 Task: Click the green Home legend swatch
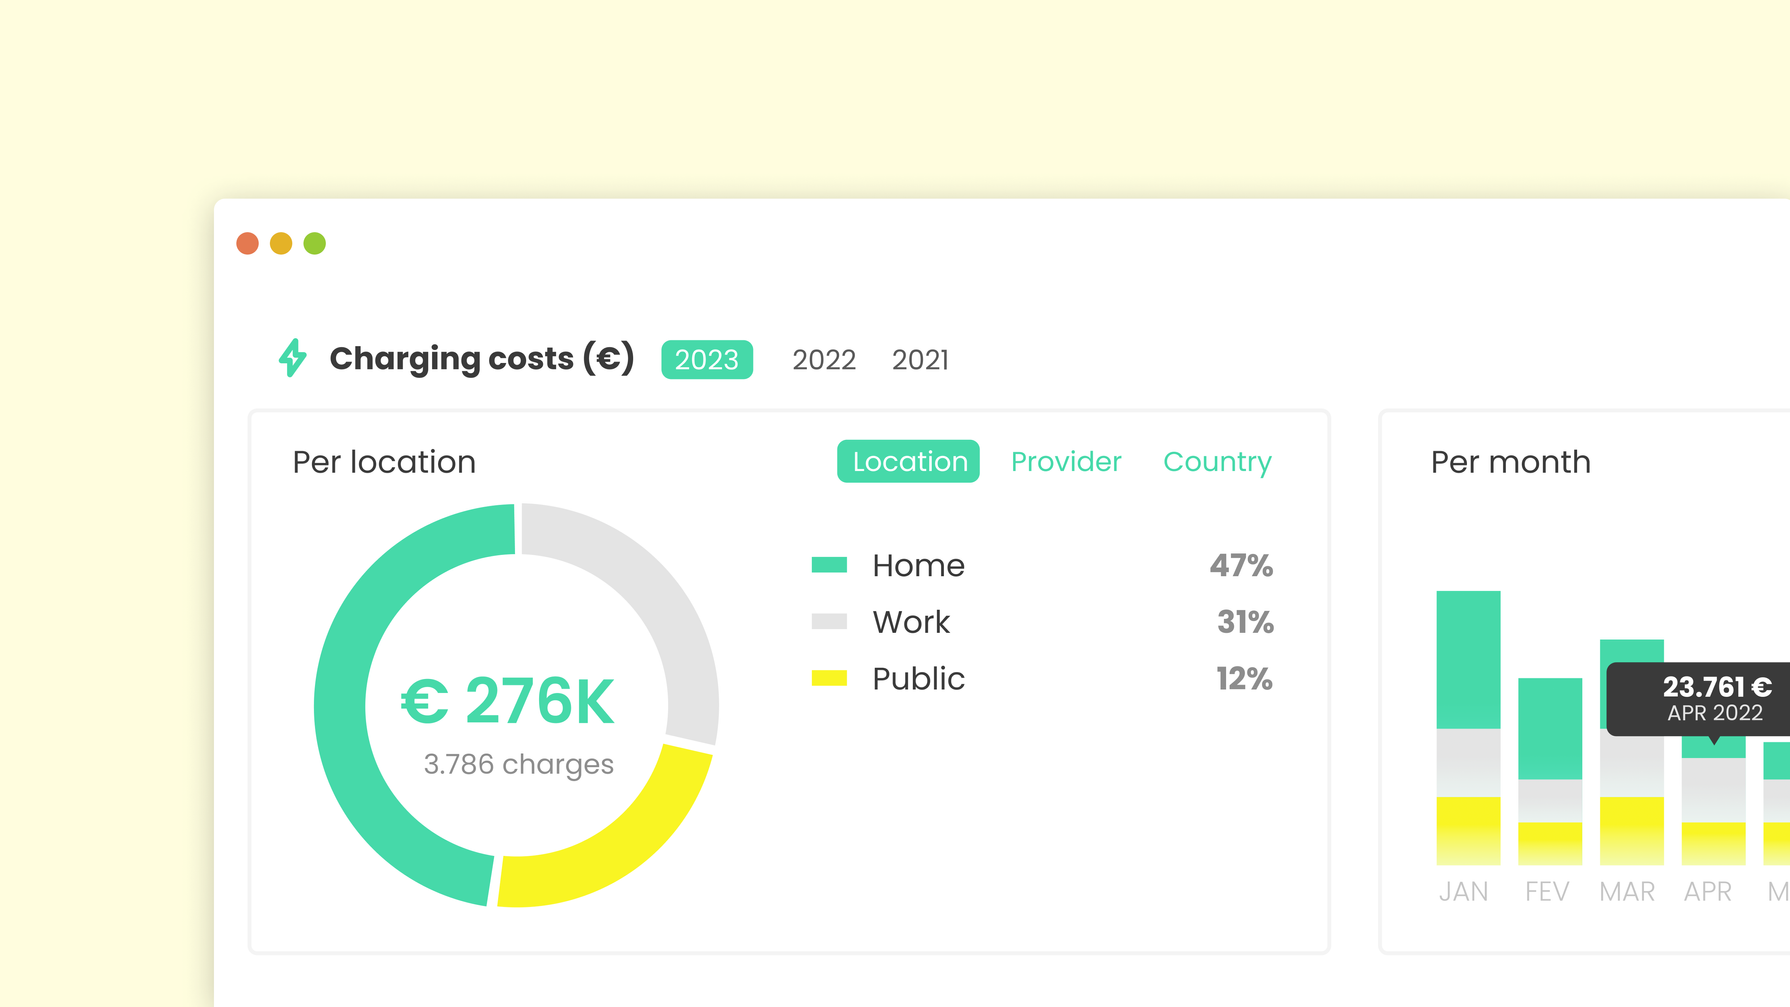[829, 565]
